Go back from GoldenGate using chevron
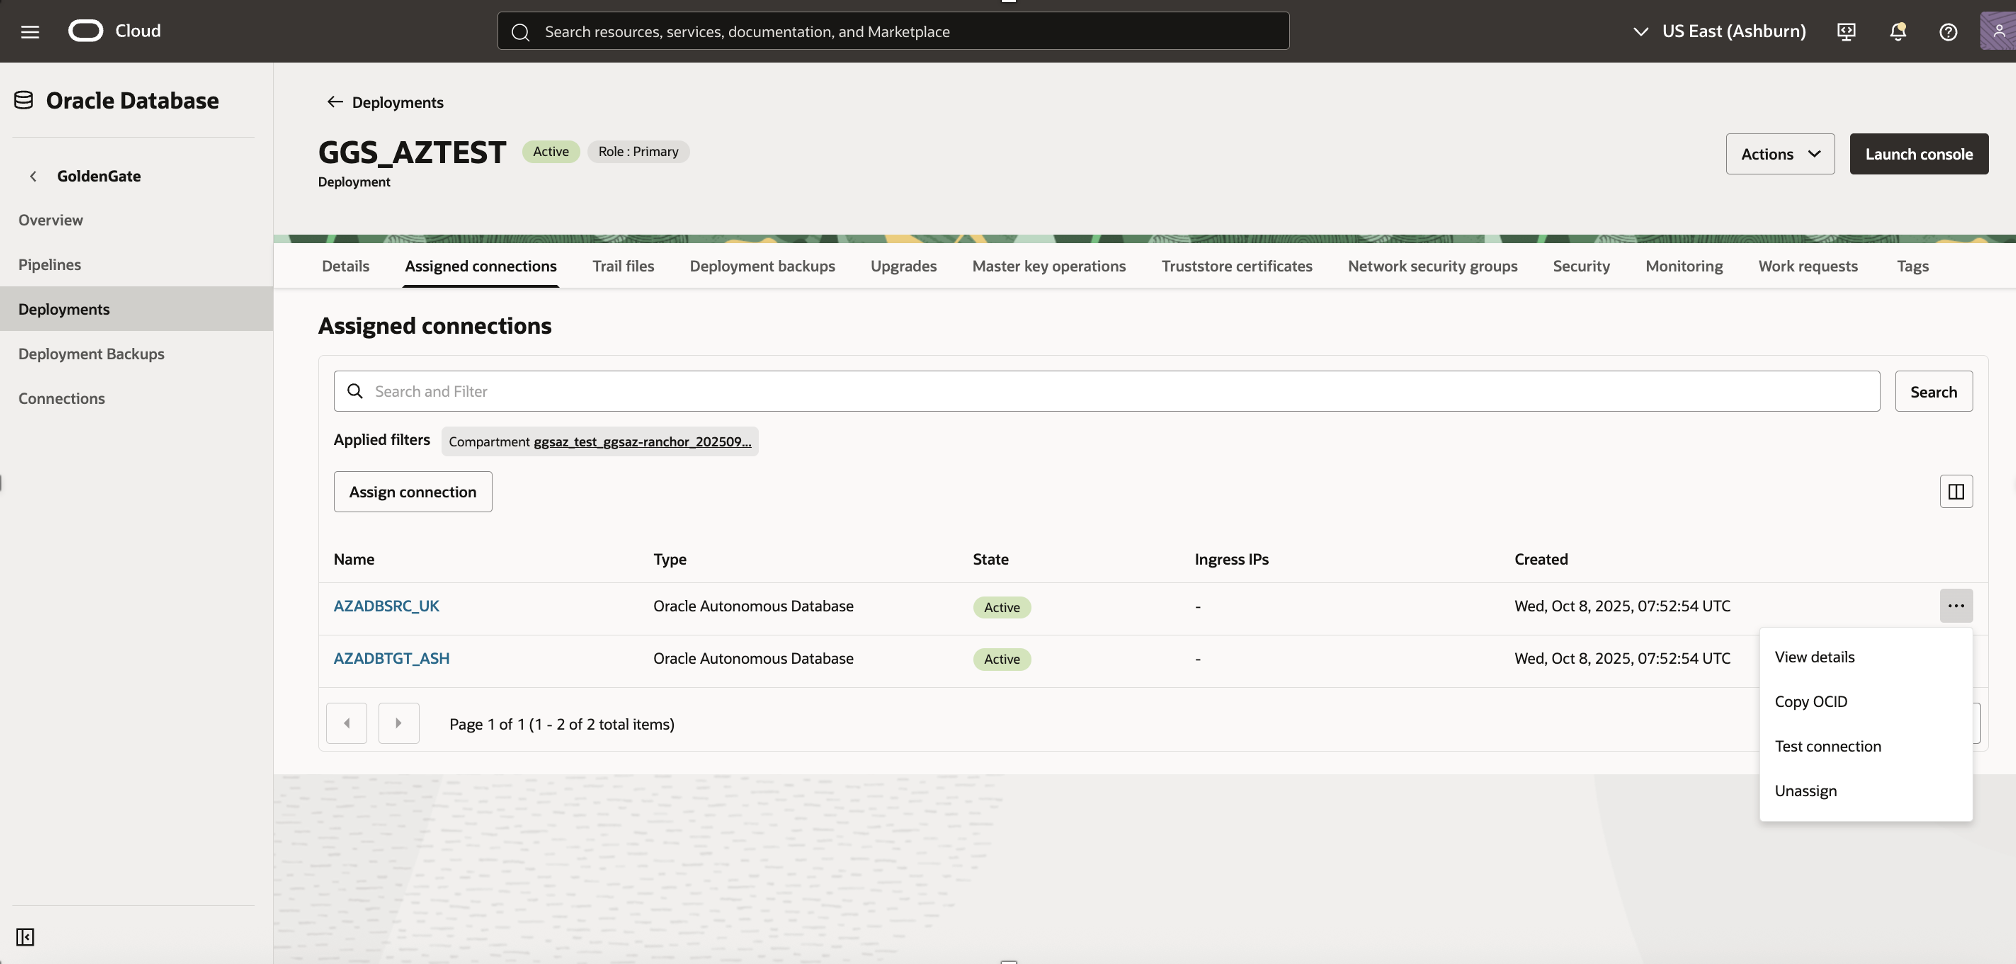 pos(33,176)
